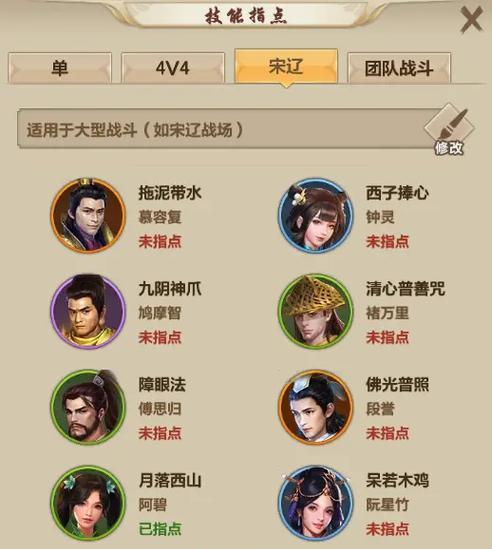Click the 适用于大型战斗 description field
The image size is (492, 549).
coord(228,130)
